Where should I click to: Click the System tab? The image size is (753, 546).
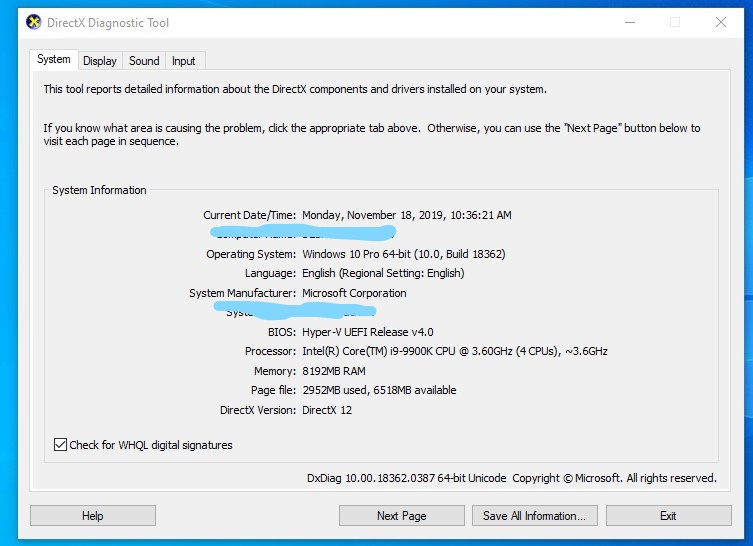(x=54, y=60)
